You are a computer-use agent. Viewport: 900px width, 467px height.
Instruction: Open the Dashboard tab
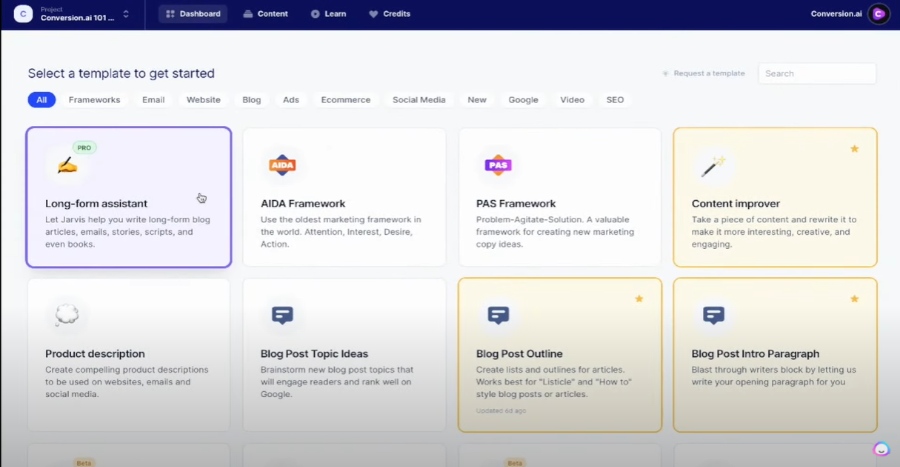pyautogui.click(x=193, y=14)
